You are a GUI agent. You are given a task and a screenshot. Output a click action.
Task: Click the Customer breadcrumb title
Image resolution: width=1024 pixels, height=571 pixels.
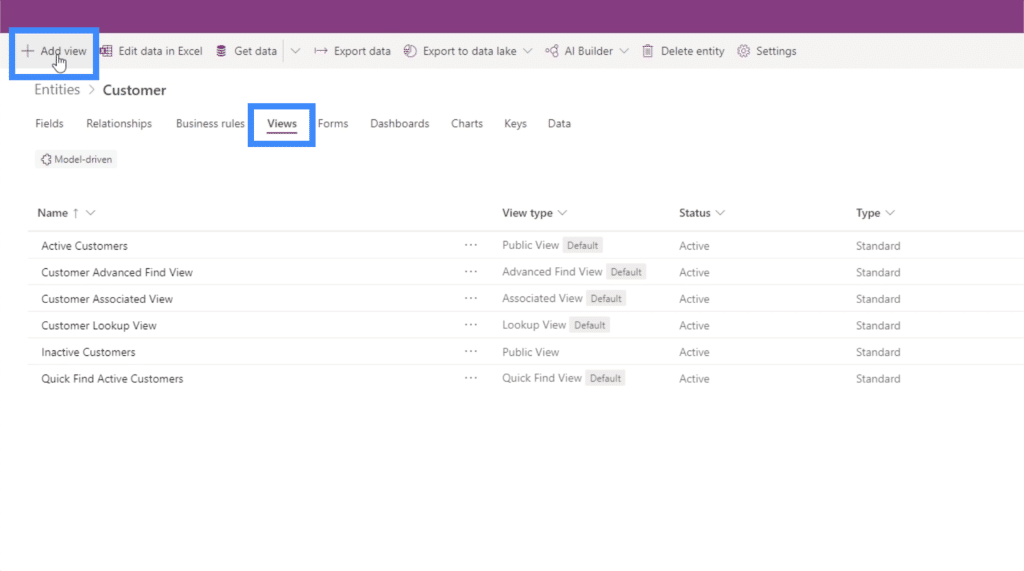click(x=135, y=90)
